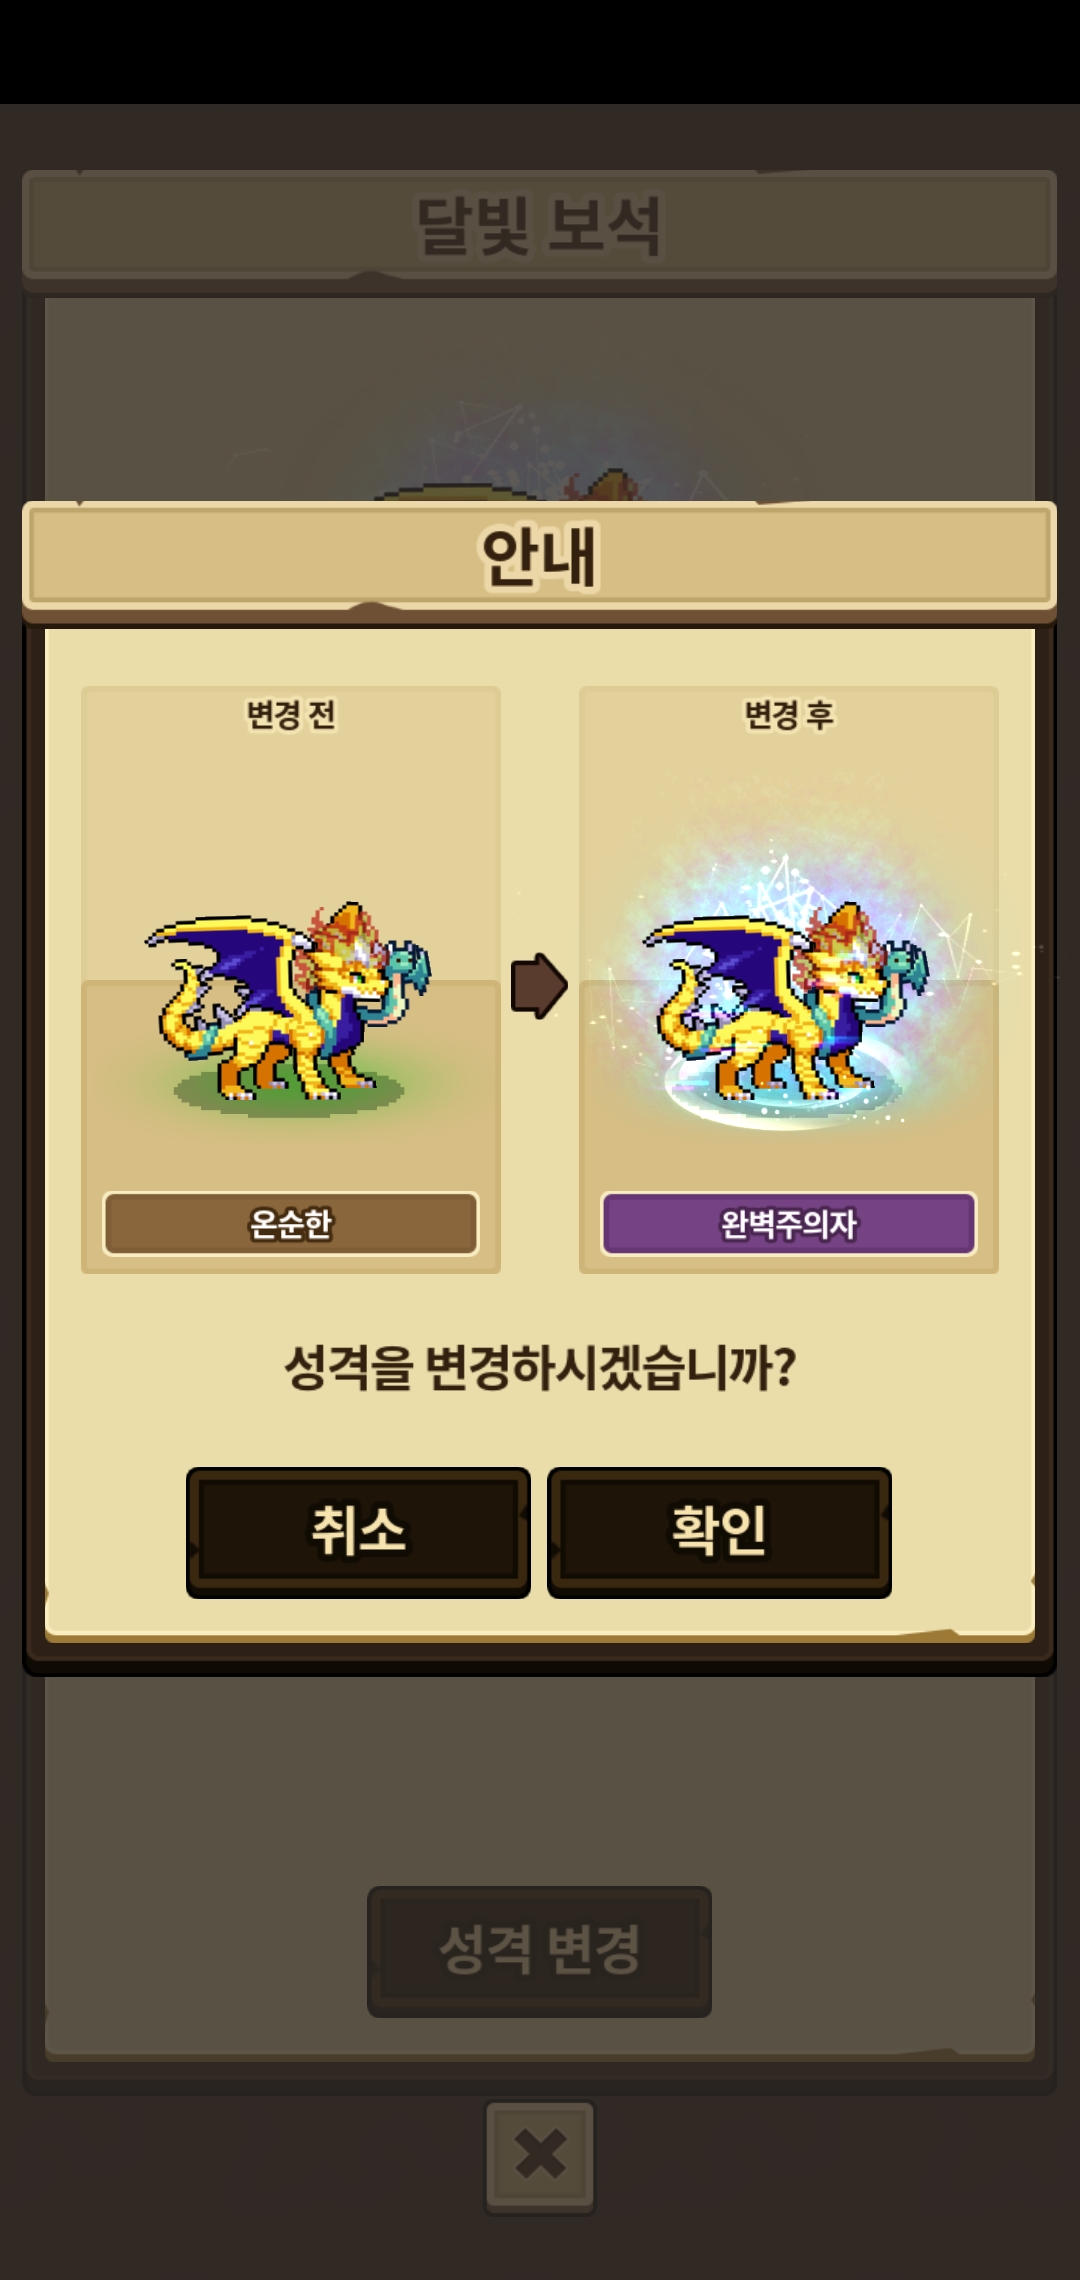Click the small teal dragon head in after panel
1080x2280 pixels.
[907, 964]
